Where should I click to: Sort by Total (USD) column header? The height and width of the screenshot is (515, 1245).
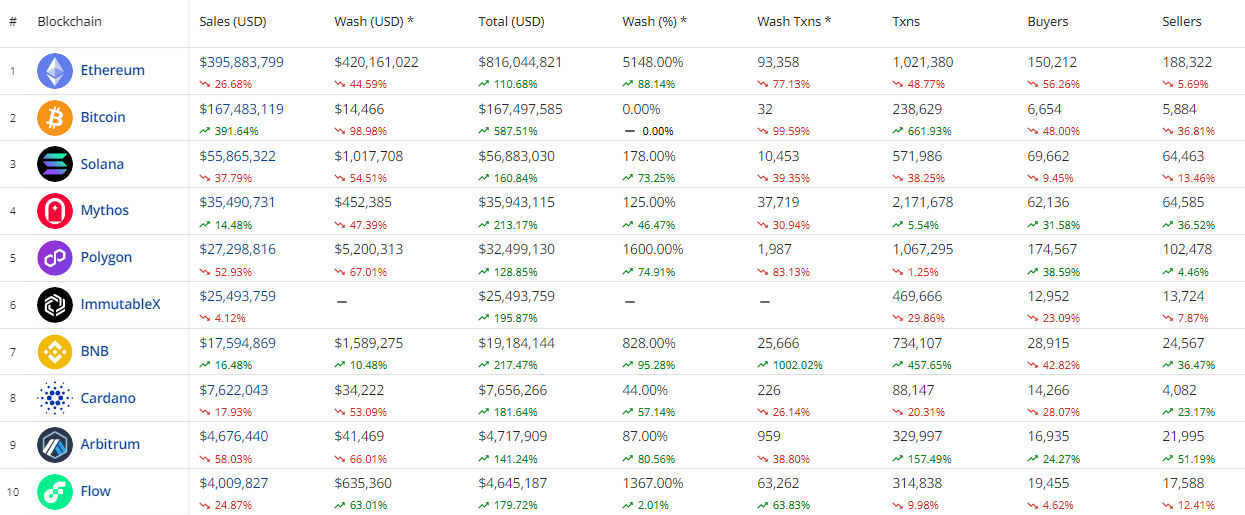[x=512, y=21]
